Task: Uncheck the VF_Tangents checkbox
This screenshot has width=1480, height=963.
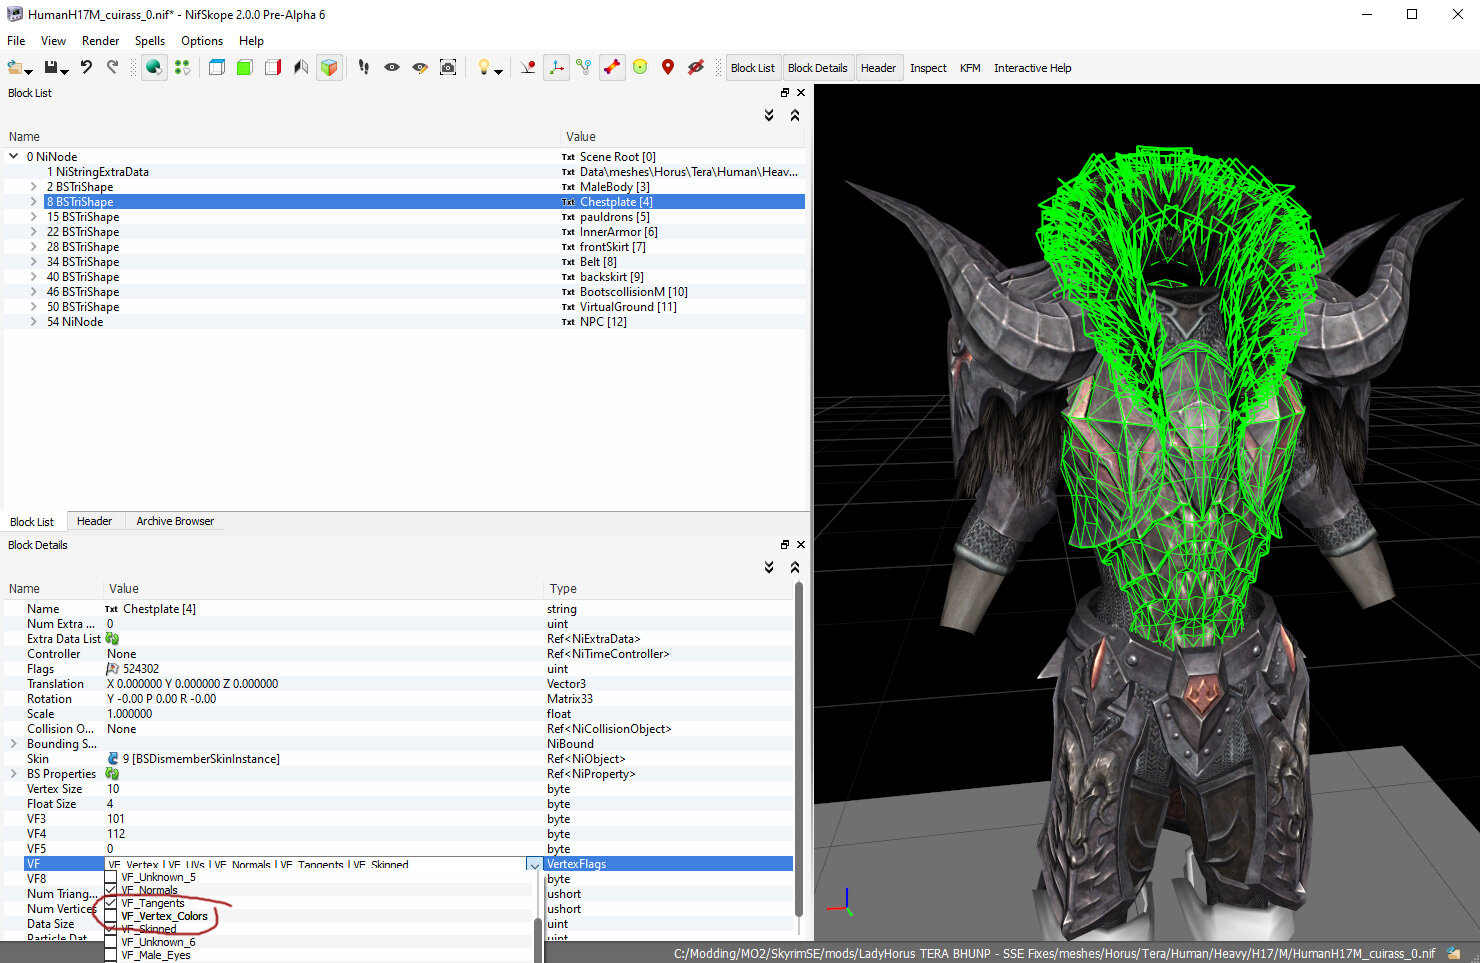Action: (111, 903)
